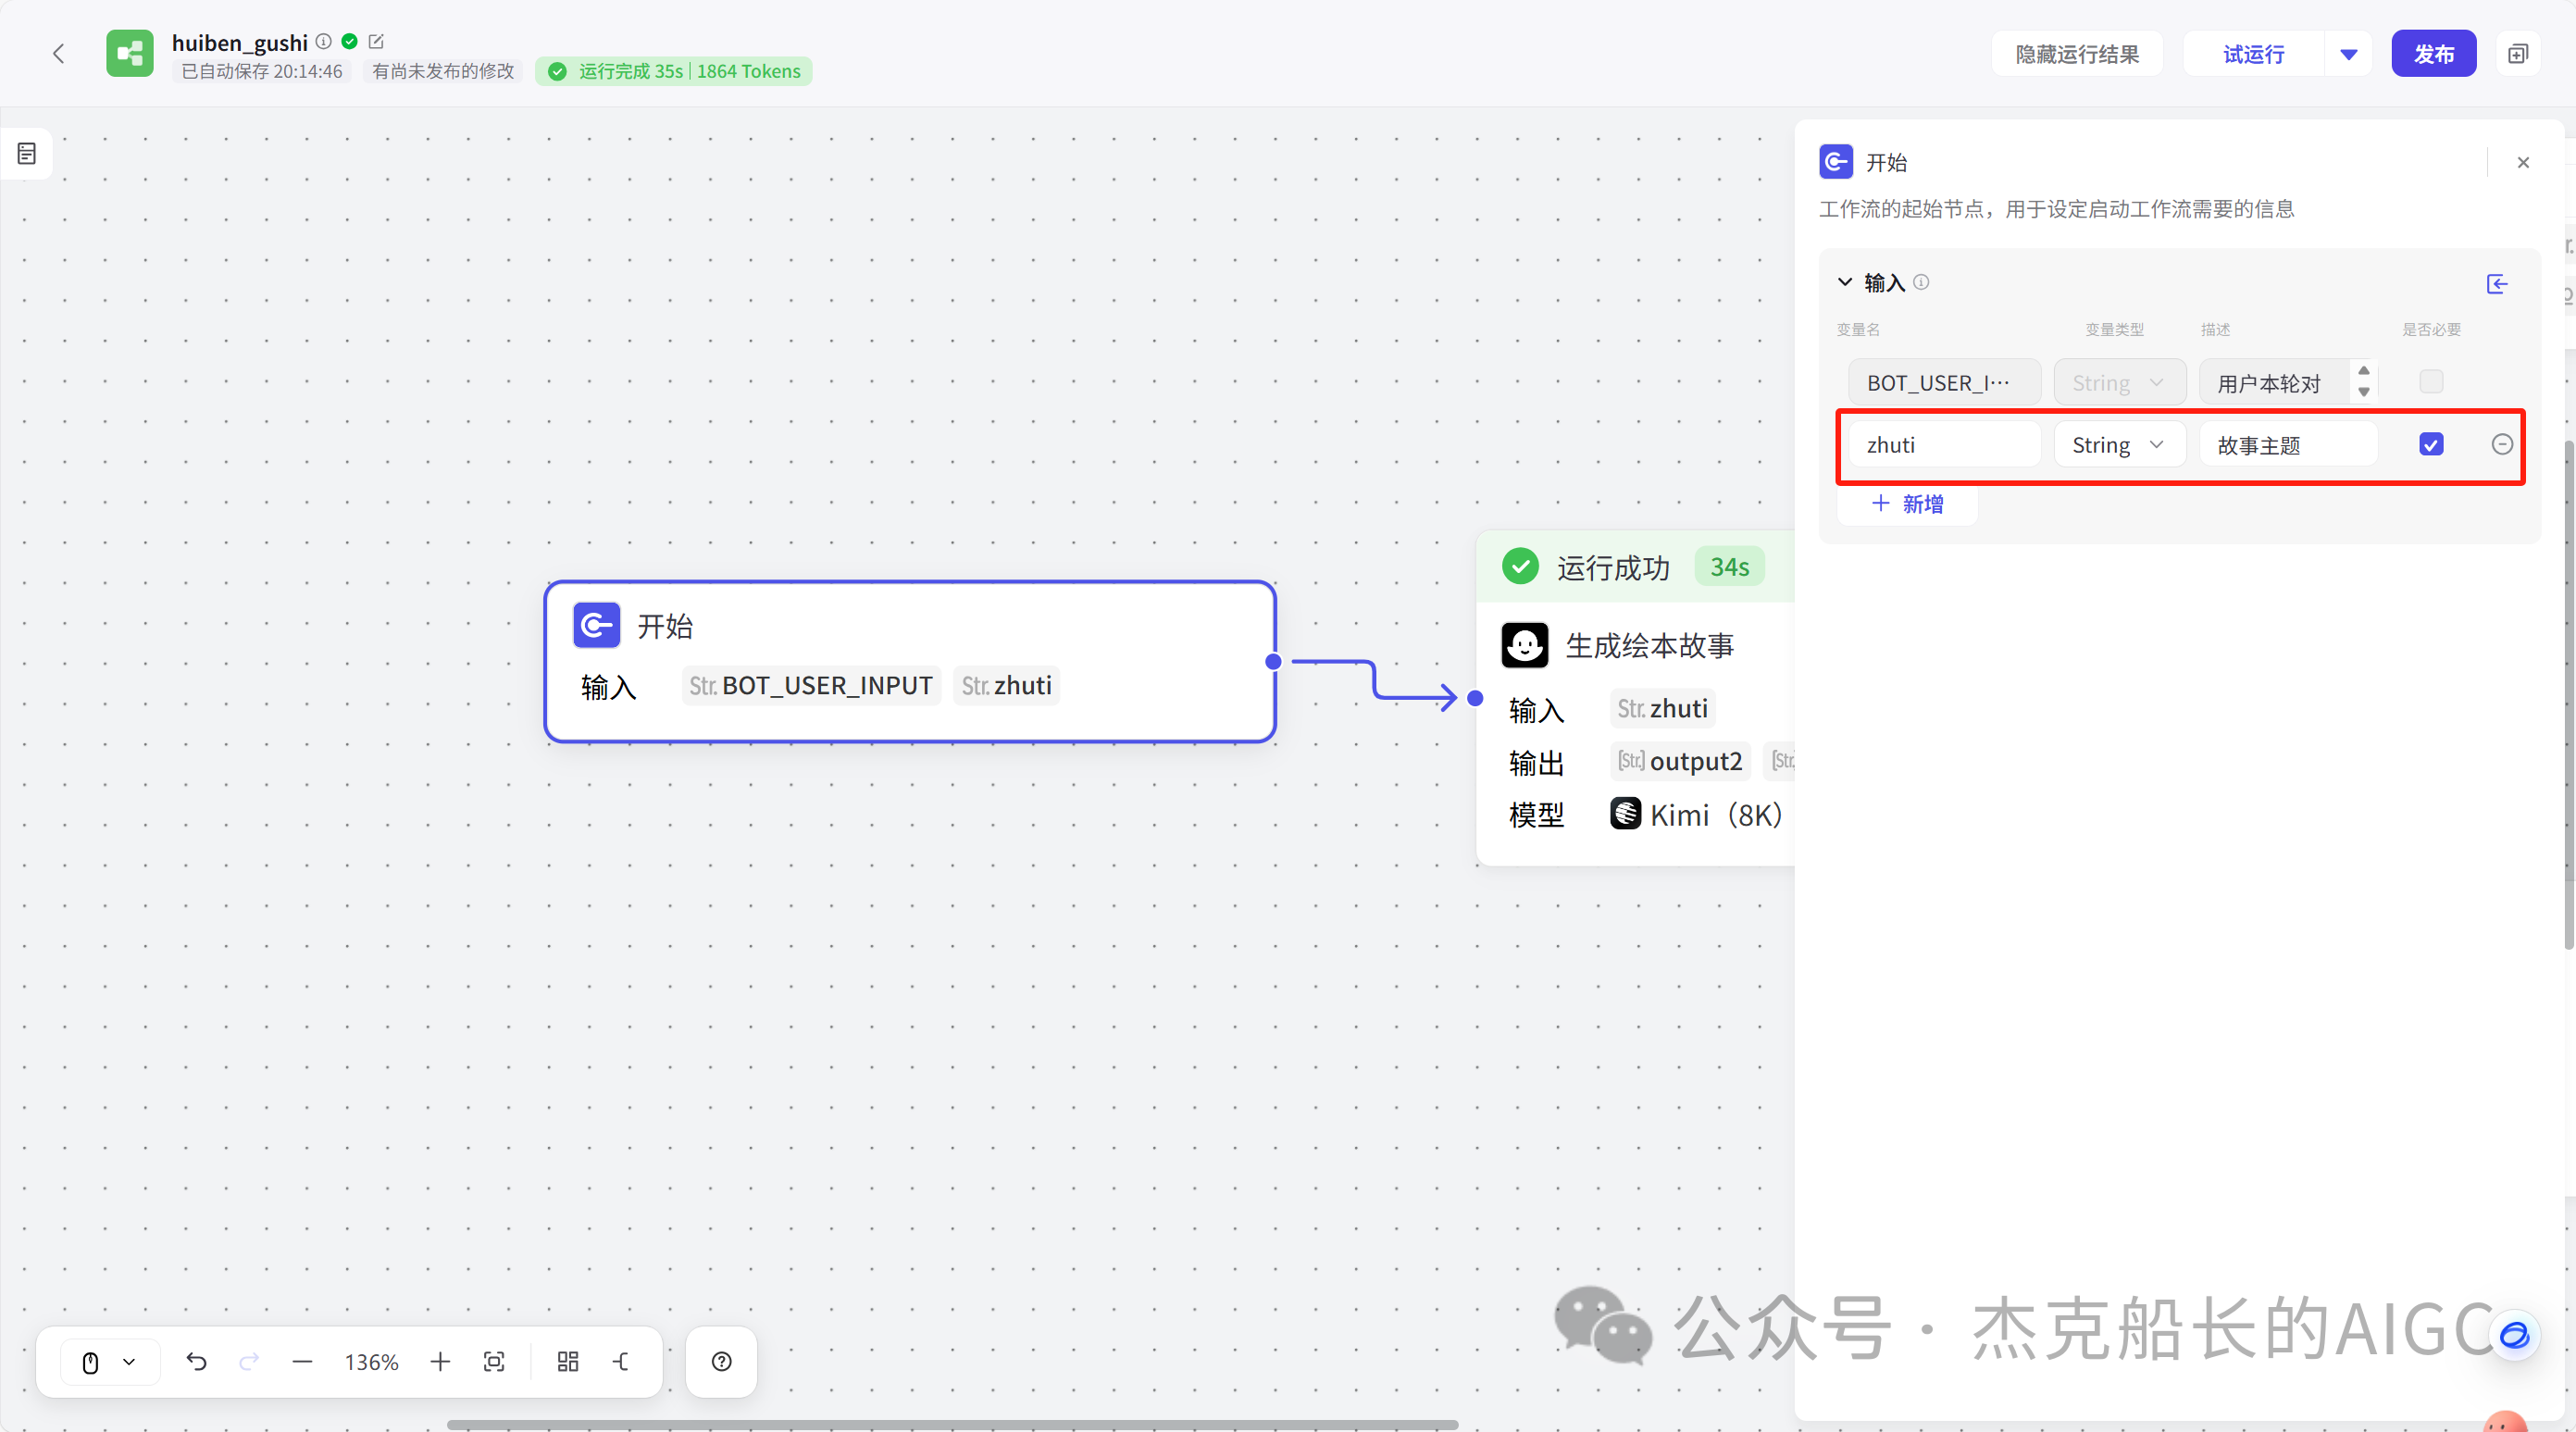Publish the workflow with 发布 button
Viewport: 2576px width, 1432px height.
point(2434,53)
